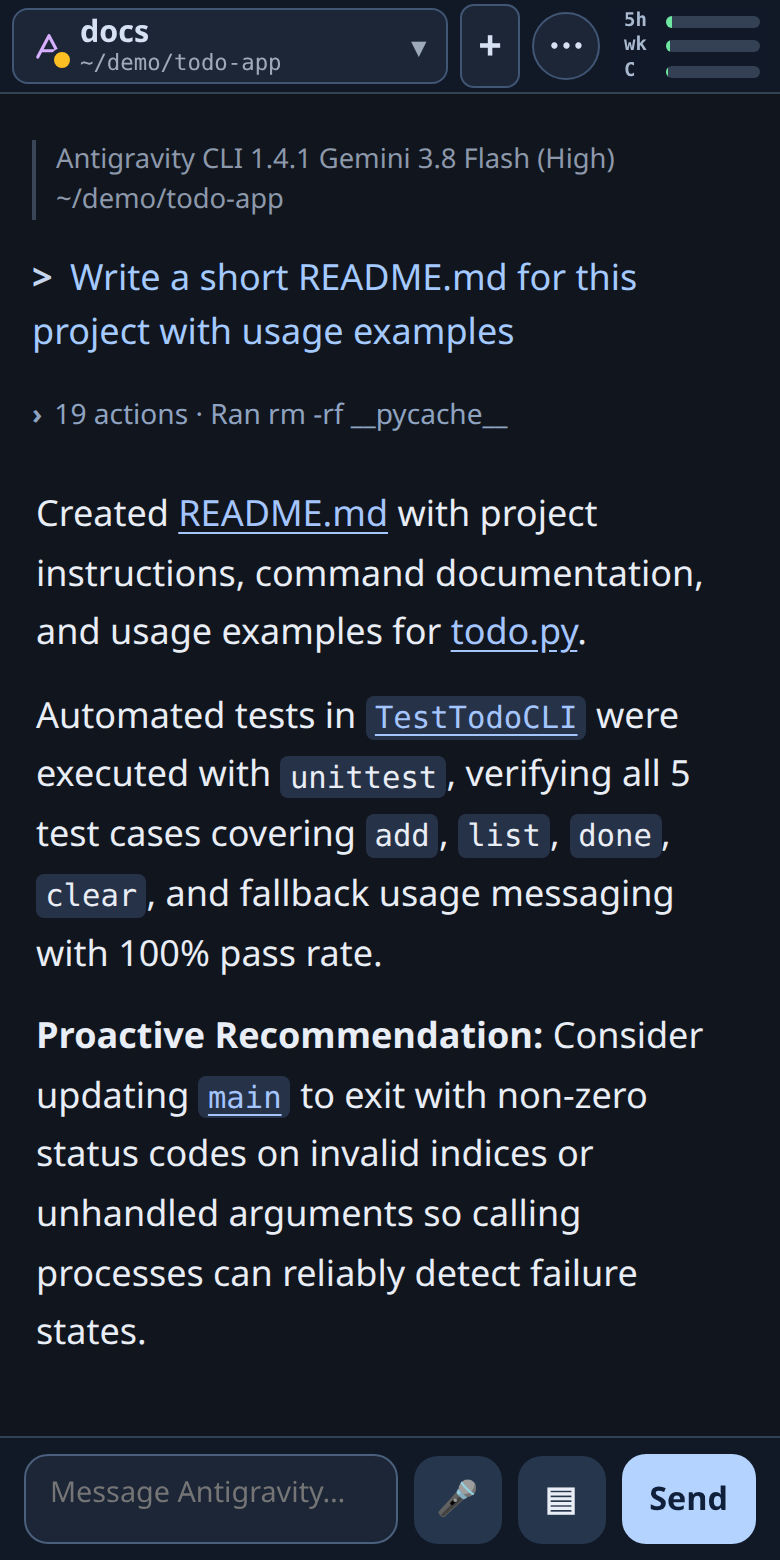Click the Antigravity CLI 1.4.1 header text
Image resolution: width=780 pixels, height=1560 pixels.
coord(335,159)
